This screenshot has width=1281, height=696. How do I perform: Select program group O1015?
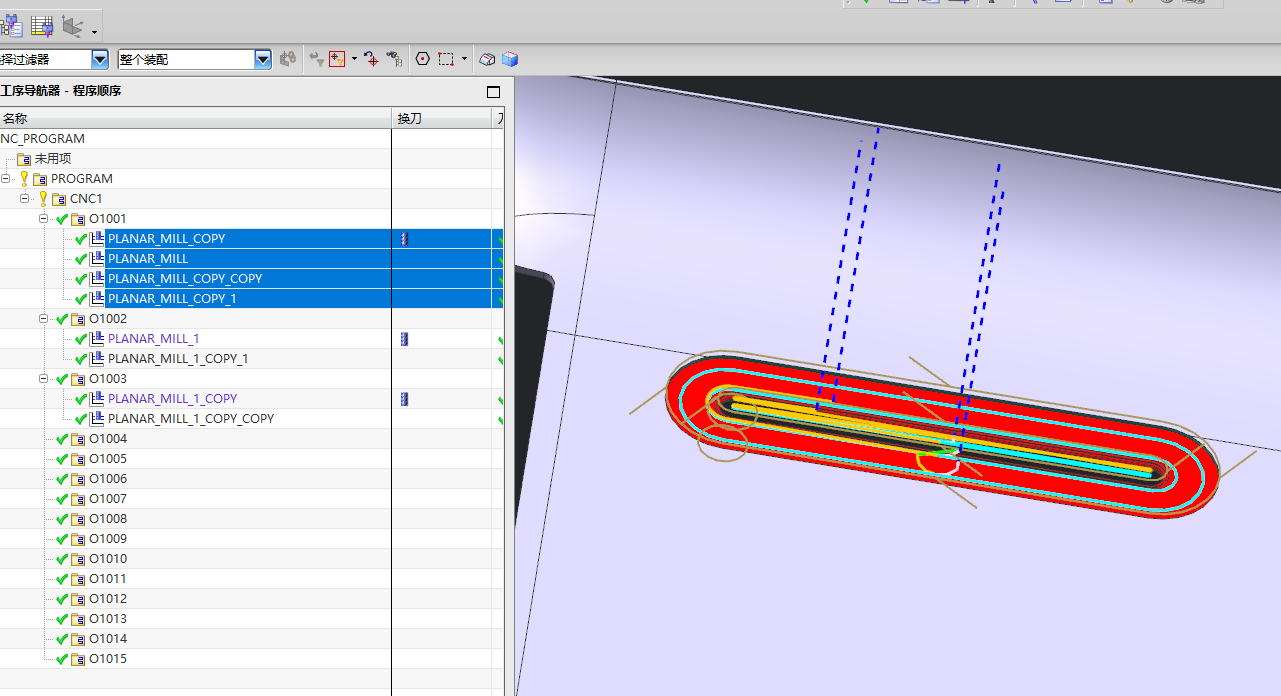pyautogui.click(x=108, y=659)
